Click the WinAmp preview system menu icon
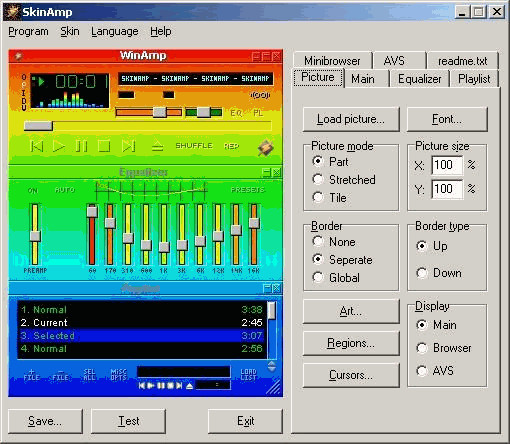The width and height of the screenshot is (510, 444). coord(18,56)
